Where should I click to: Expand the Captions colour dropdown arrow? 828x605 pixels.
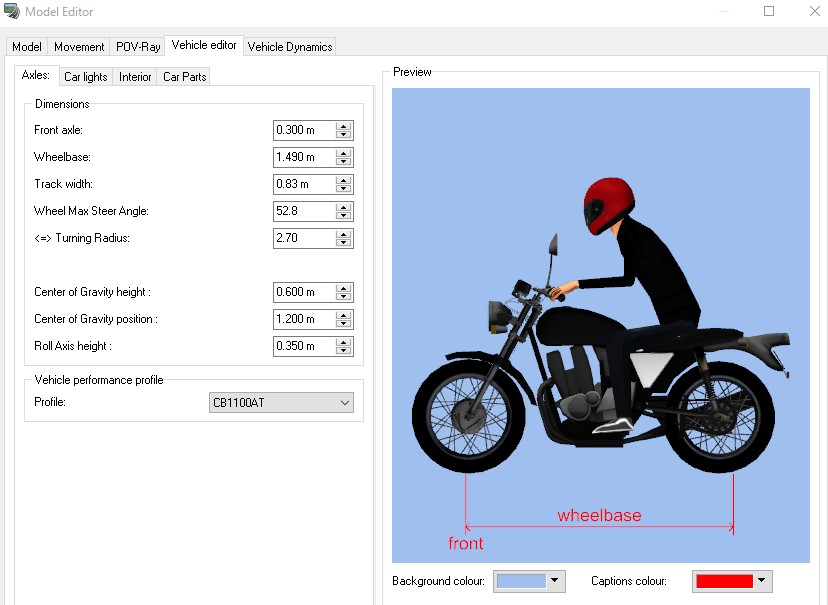[761, 581]
